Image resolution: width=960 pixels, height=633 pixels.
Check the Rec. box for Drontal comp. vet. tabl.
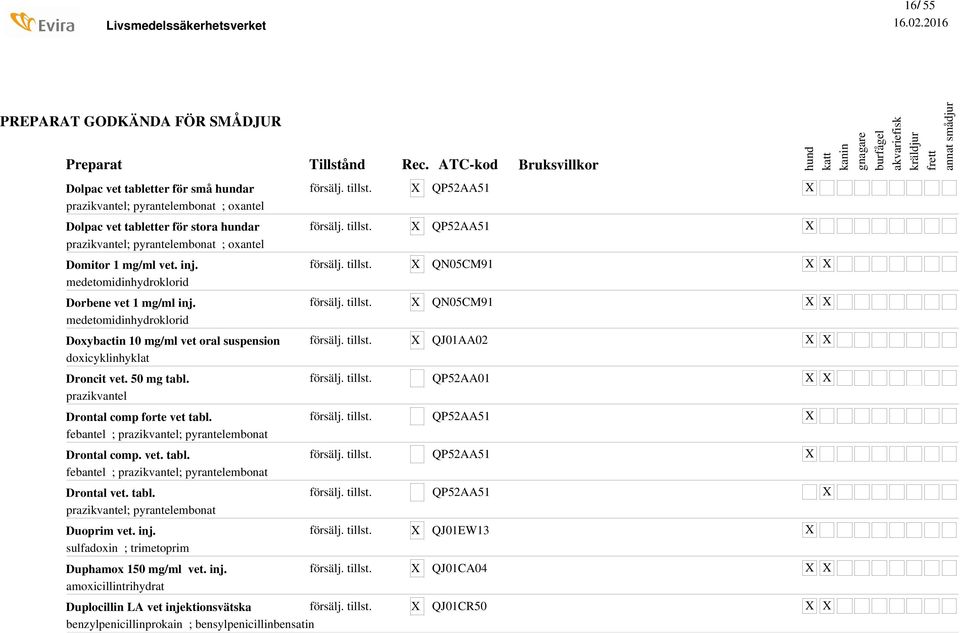pyautogui.click(x=416, y=454)
